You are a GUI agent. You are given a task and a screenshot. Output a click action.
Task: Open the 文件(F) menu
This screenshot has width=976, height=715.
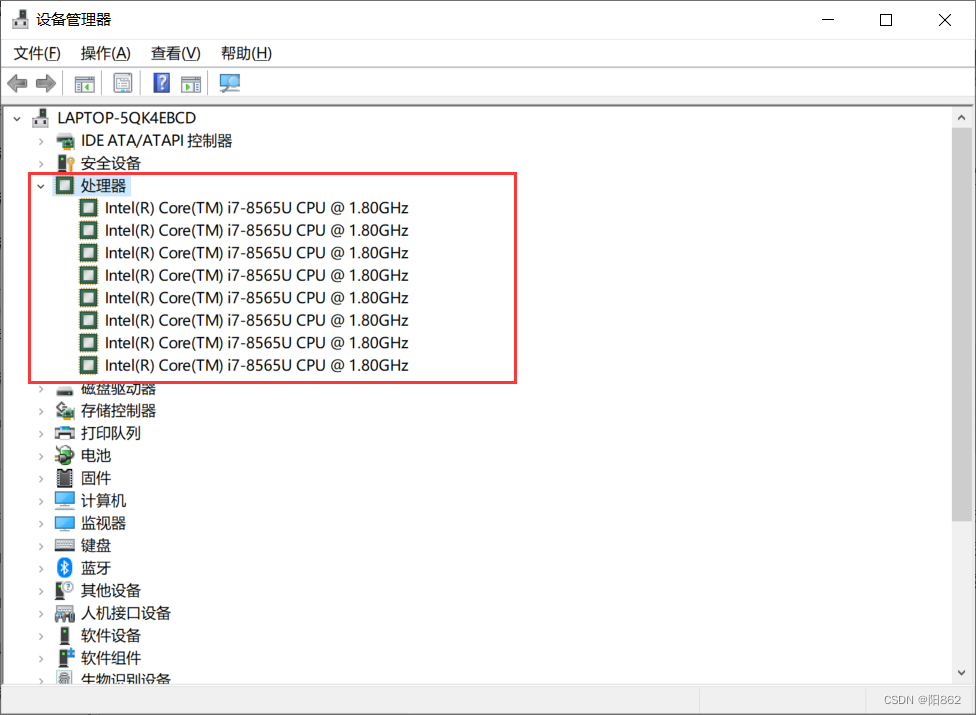pyautogui.click(x=37, y=54)
